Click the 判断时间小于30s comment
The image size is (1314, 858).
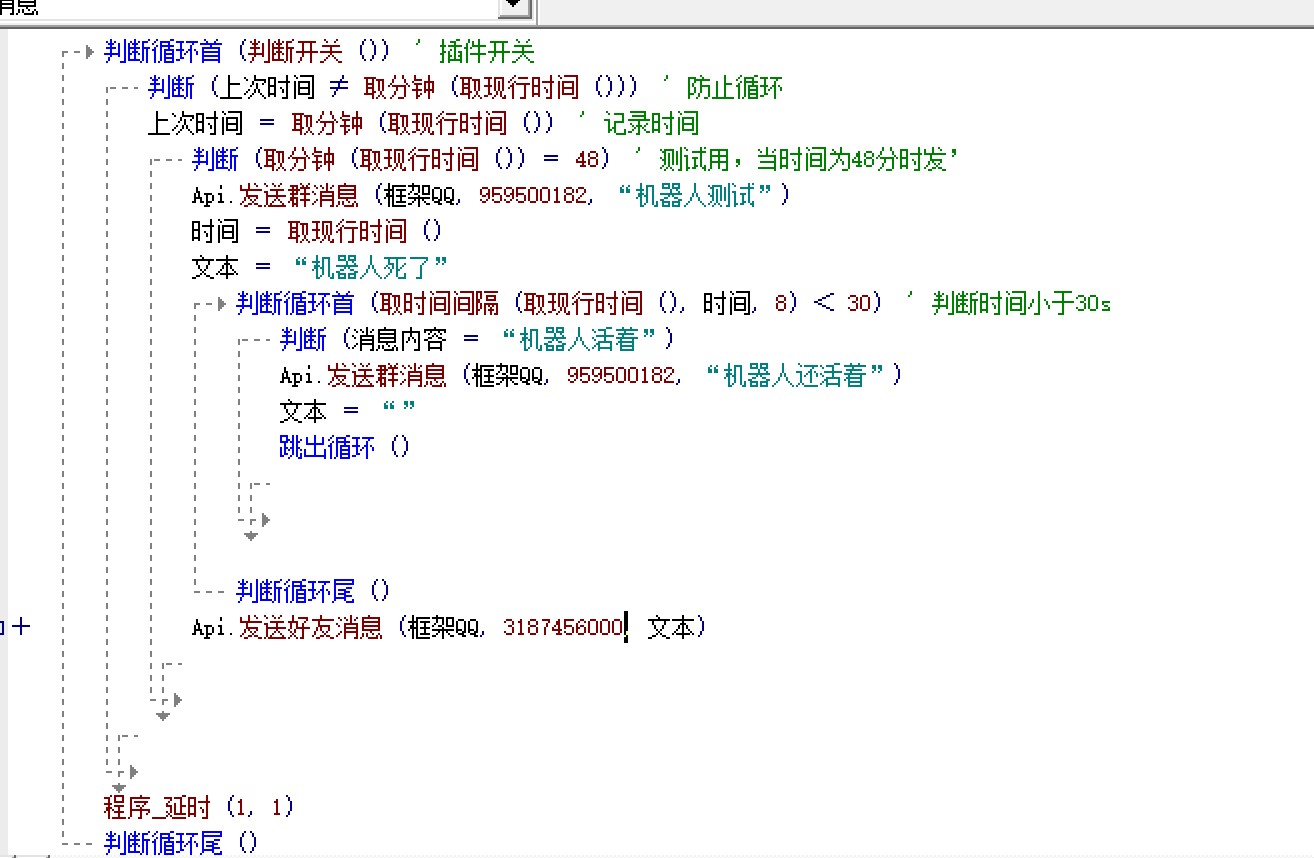tap(1020, 303)
